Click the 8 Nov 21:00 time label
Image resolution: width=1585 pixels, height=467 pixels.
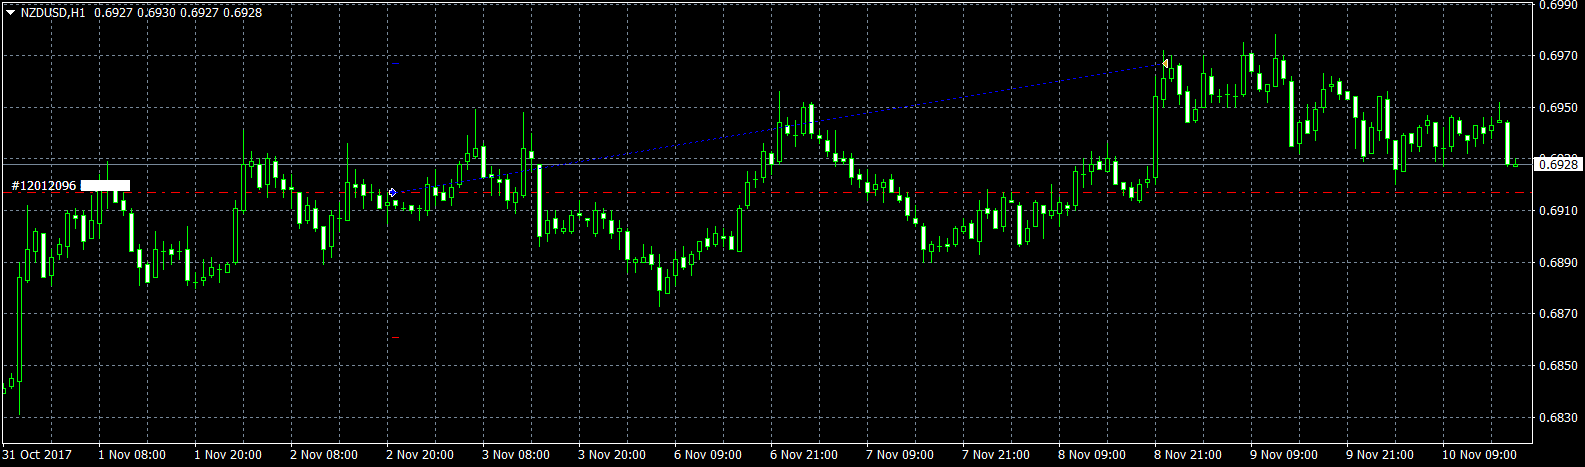(x=1188, y=455)
